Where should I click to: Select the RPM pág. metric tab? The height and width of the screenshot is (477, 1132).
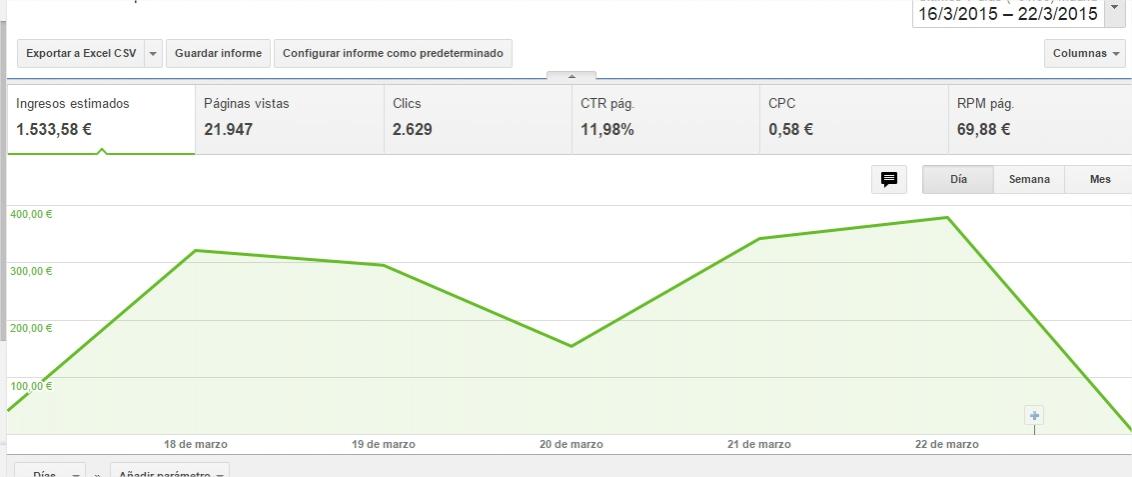pos(1040,117)
